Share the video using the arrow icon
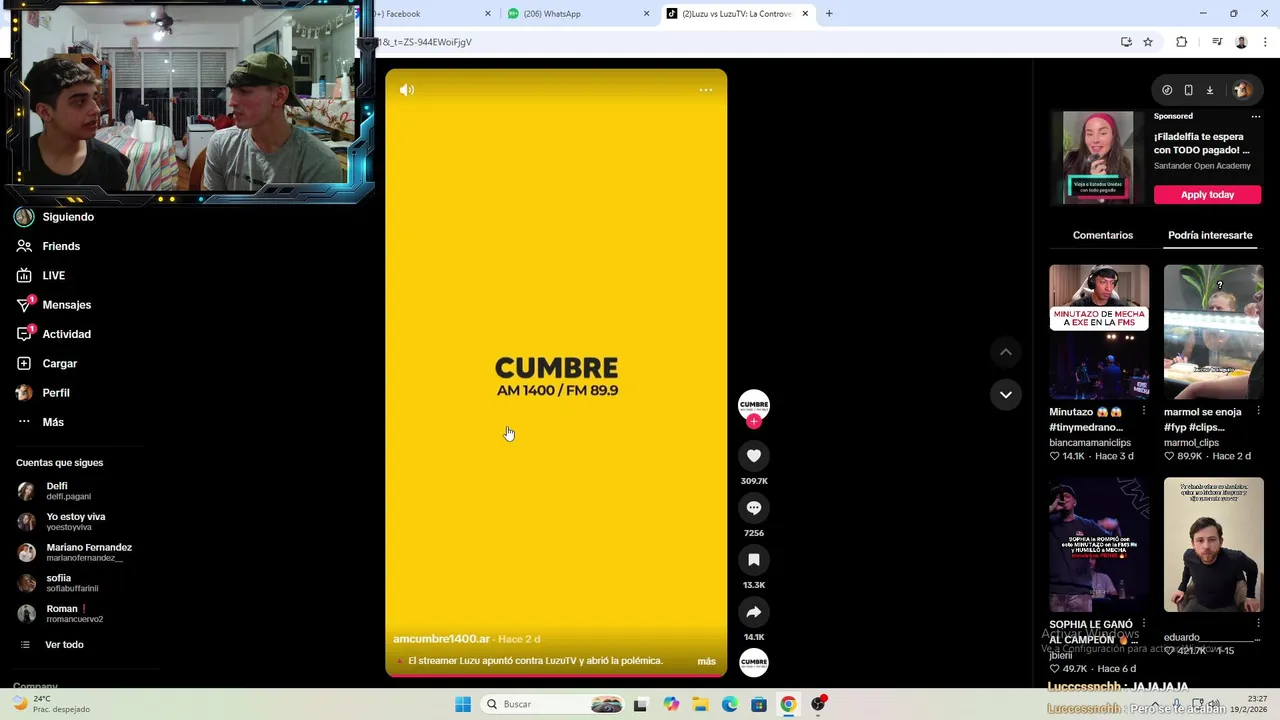This screenshot has width=1280, height=720. coord(754,612)
